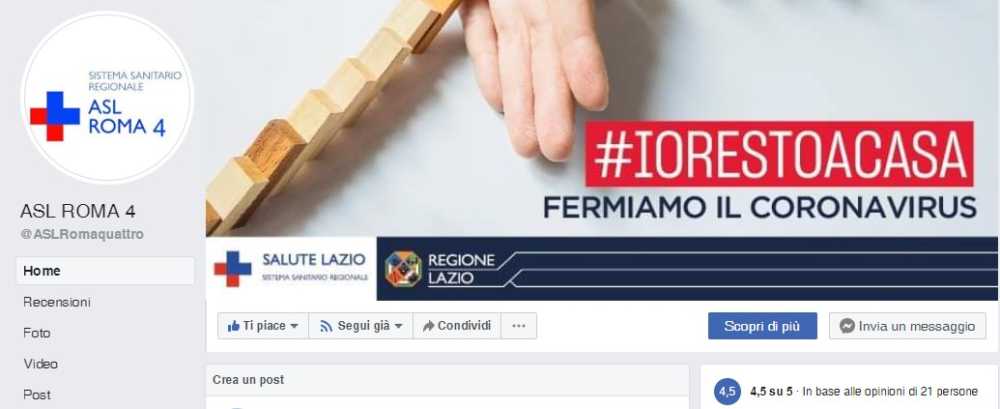Screen dimensions: 1000x409
Task: Click the Scopri di più button
Action: (x=762, y=326)
